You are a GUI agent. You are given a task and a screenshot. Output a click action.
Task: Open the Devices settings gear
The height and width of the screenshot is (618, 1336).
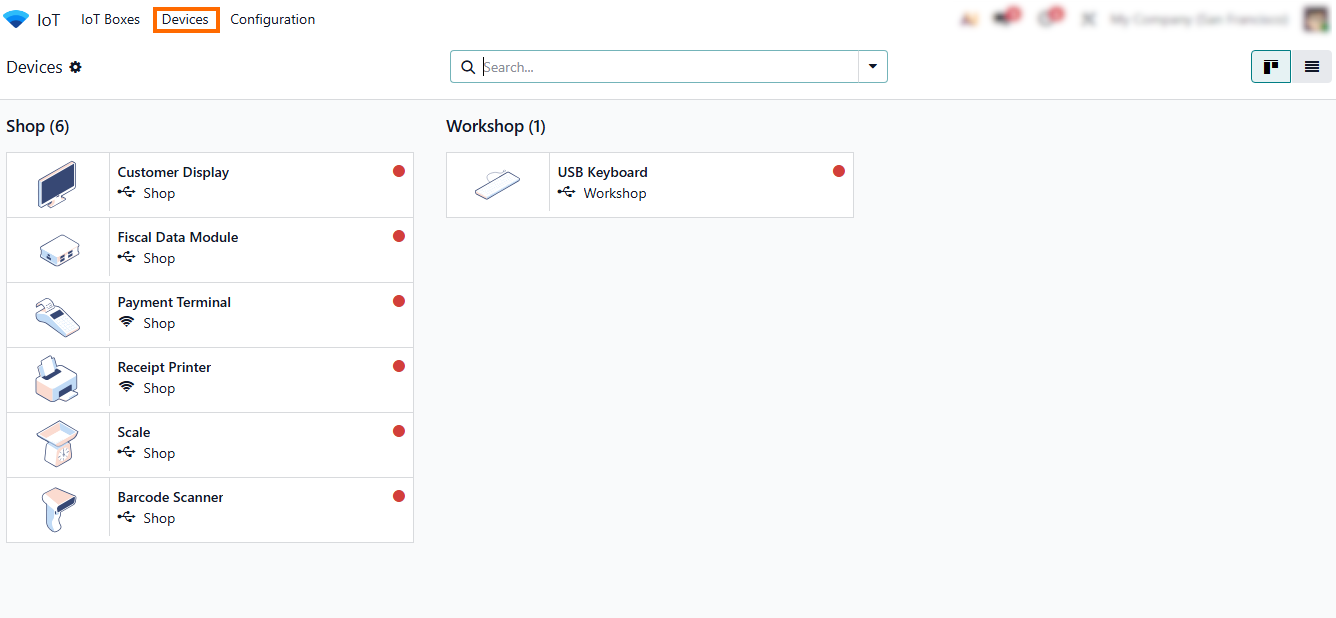click(76, 67)
